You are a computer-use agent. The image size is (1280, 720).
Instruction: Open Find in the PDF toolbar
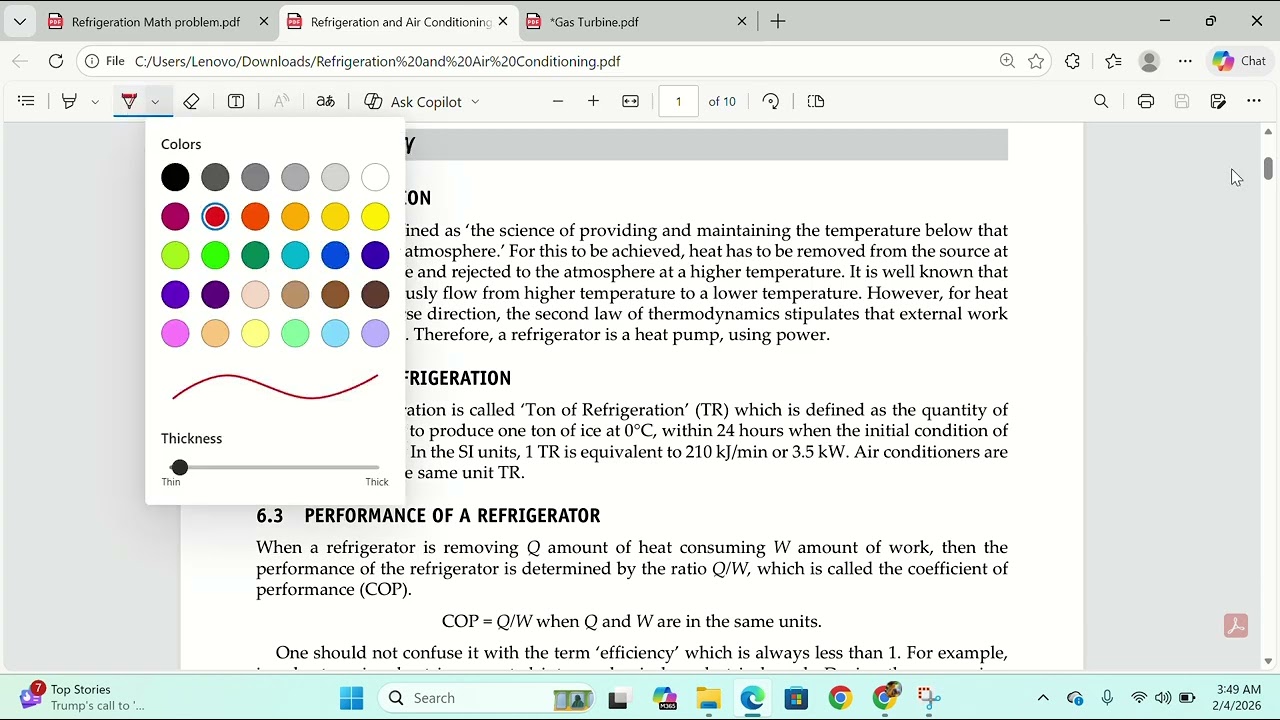pos(1101,101)
